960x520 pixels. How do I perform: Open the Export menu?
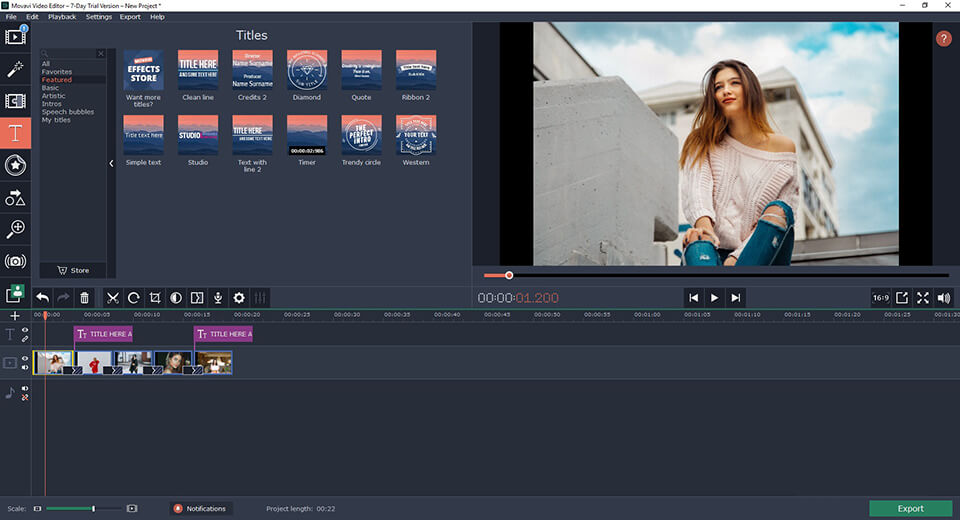click(130, 17)
